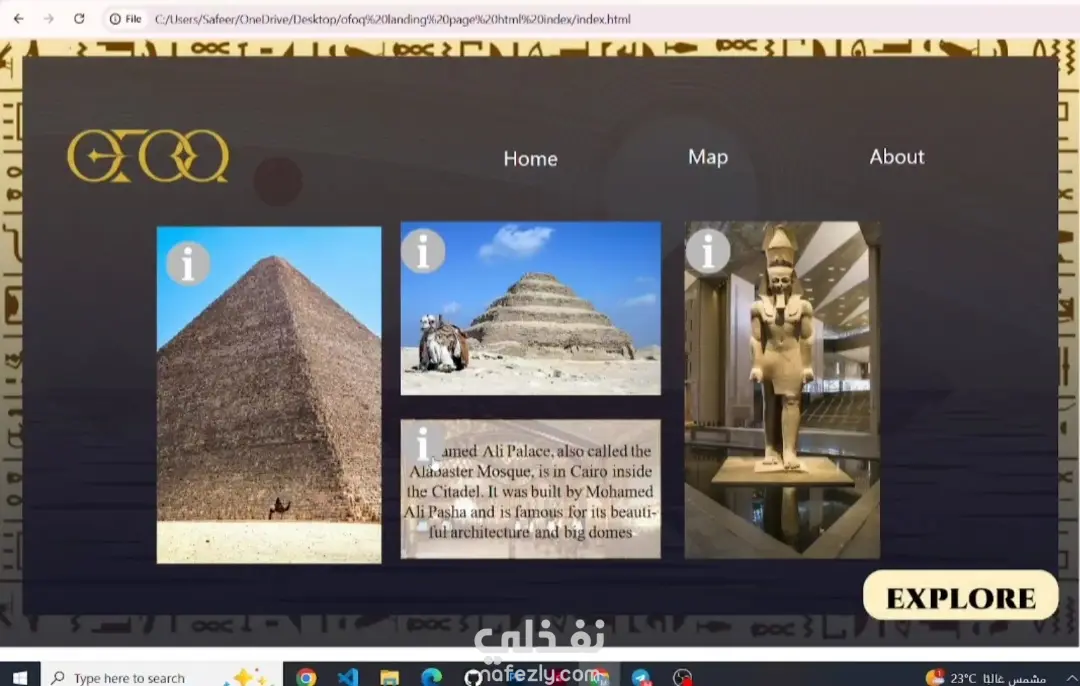Click the browser forward arrow
Image resolution: width=1080 pixels, height=686 pixels.
click(x=48, y=19)
